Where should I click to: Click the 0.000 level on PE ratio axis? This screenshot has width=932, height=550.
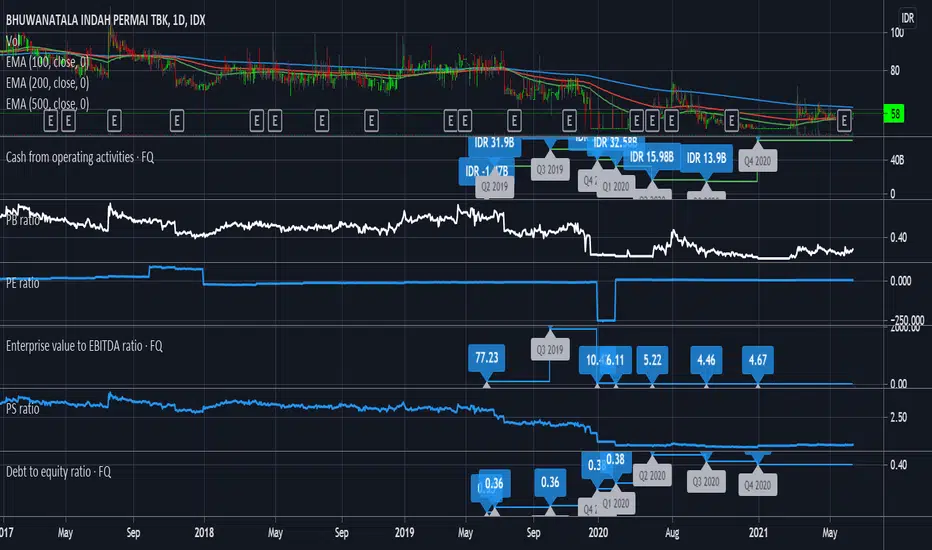click(900, 281)
